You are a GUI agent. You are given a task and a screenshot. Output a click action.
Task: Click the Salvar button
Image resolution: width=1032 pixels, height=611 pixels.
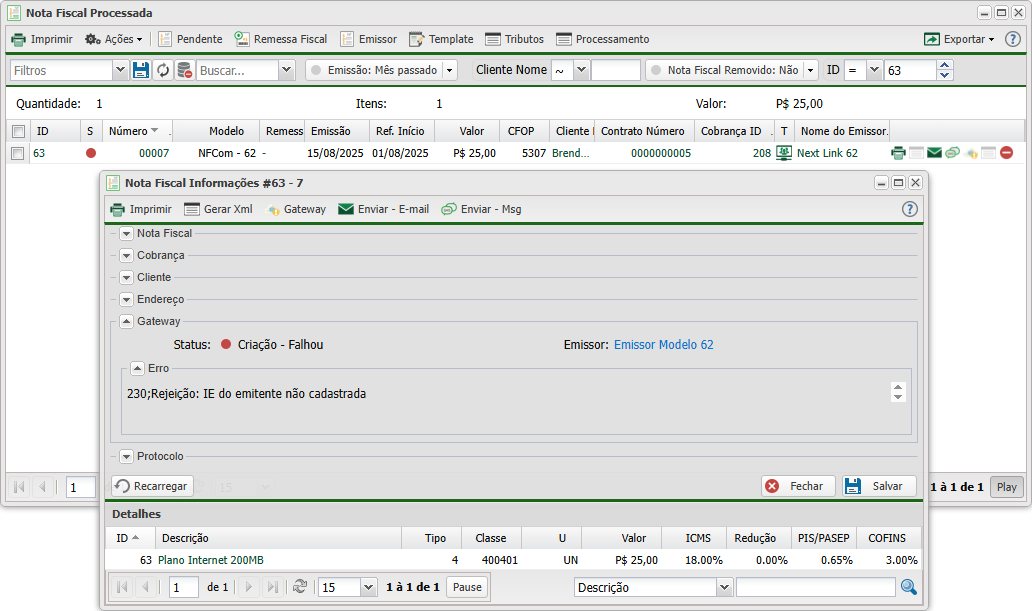(x=878, y=486)
